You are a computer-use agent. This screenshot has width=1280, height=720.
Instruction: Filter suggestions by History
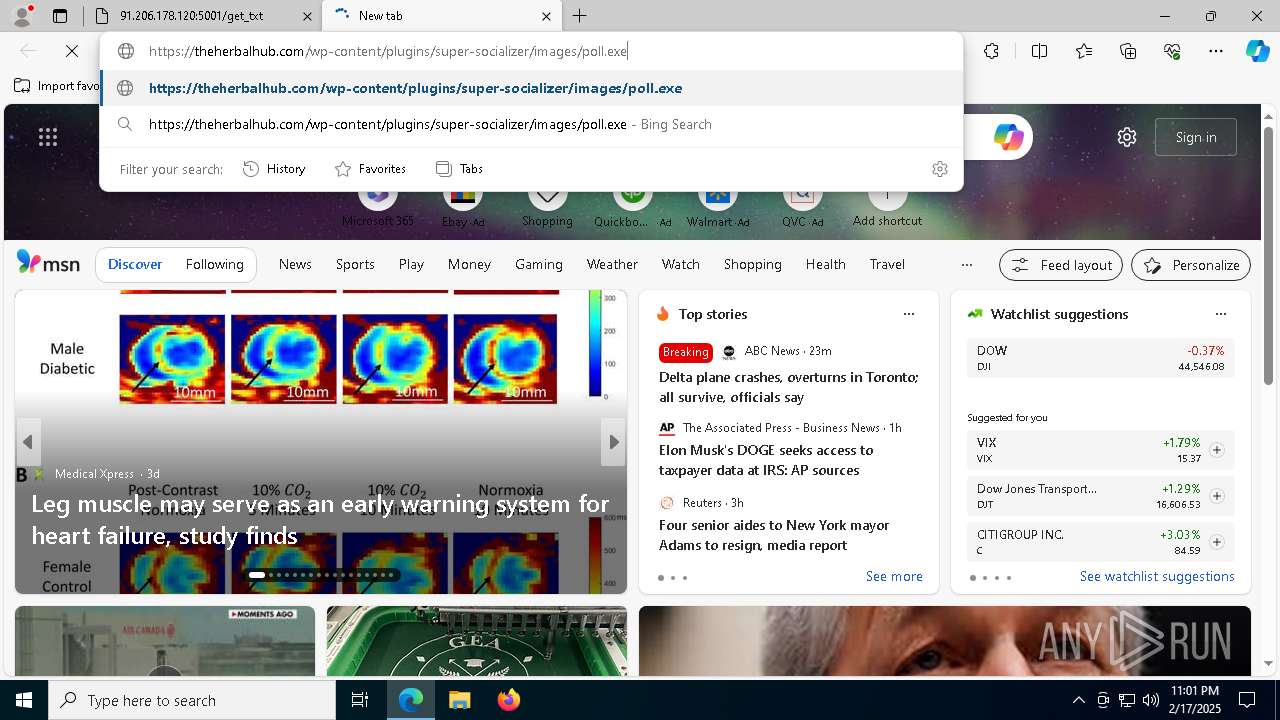click(x=274, y=169)
